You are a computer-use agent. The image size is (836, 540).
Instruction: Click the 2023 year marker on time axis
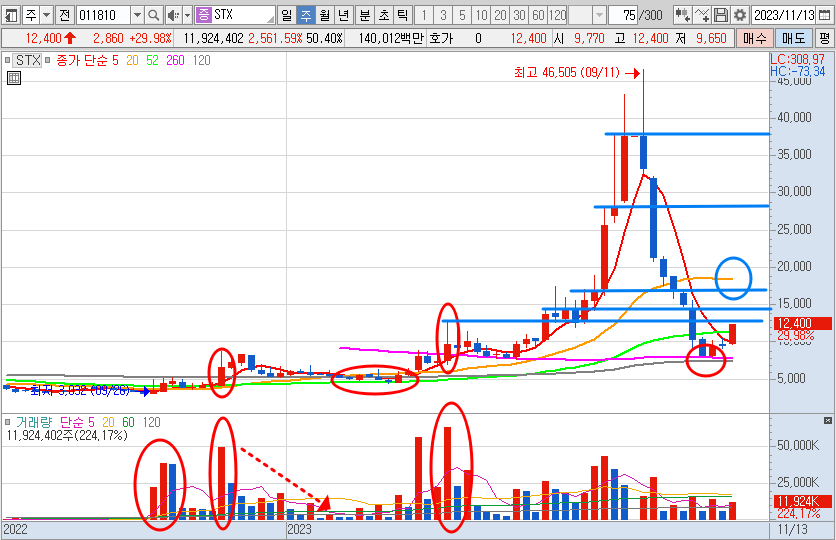[299, 529]
